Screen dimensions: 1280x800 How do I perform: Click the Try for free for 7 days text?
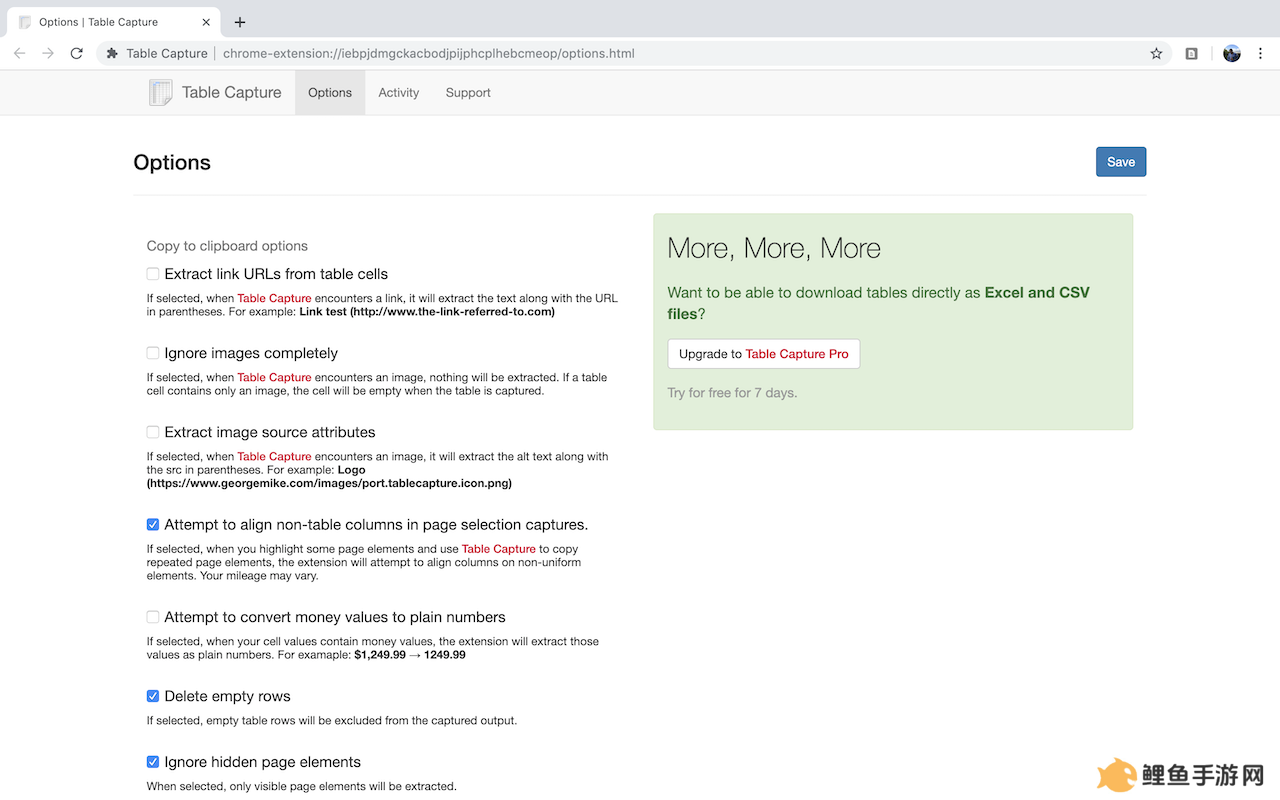tap(732, 393)
